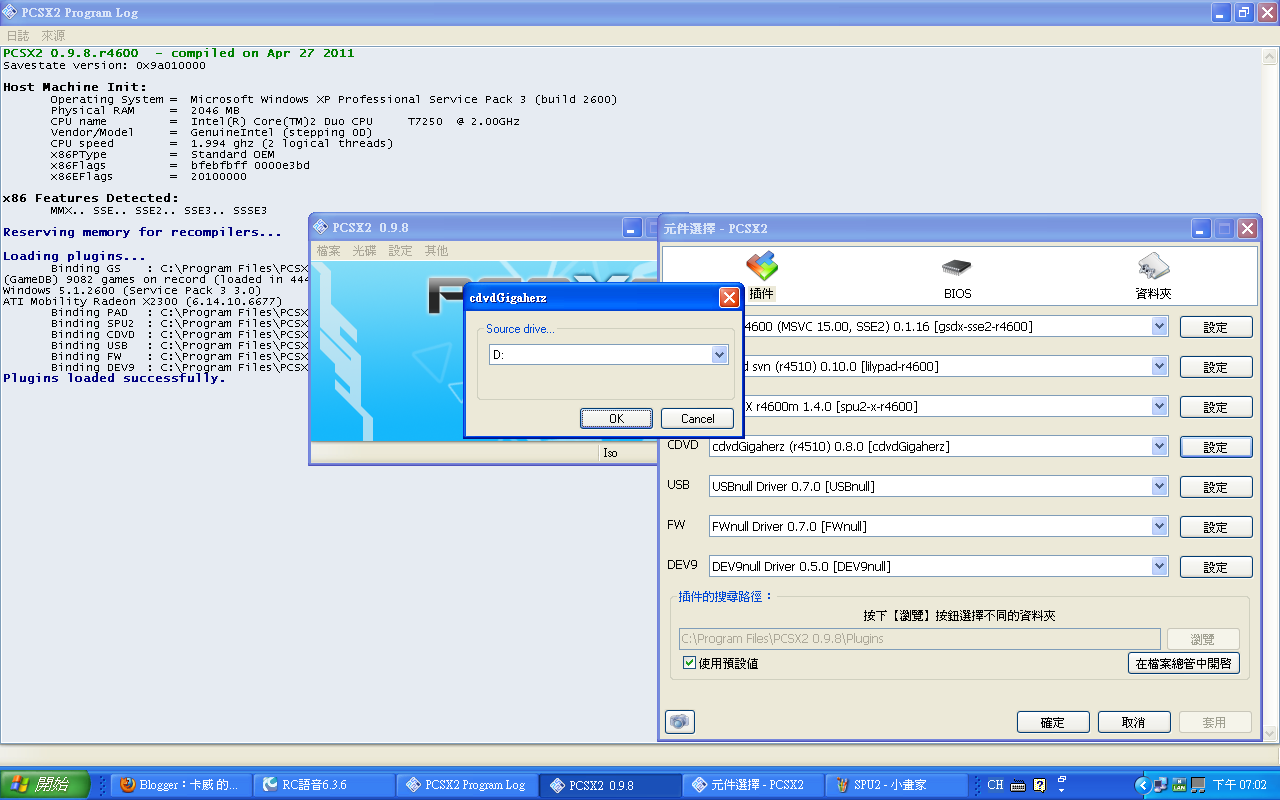Image resolution: width=1280 pixels, height=800 pixels.
Task: Click the 'x86 Features Detected:' log line
Action: [x=91, y=198]
